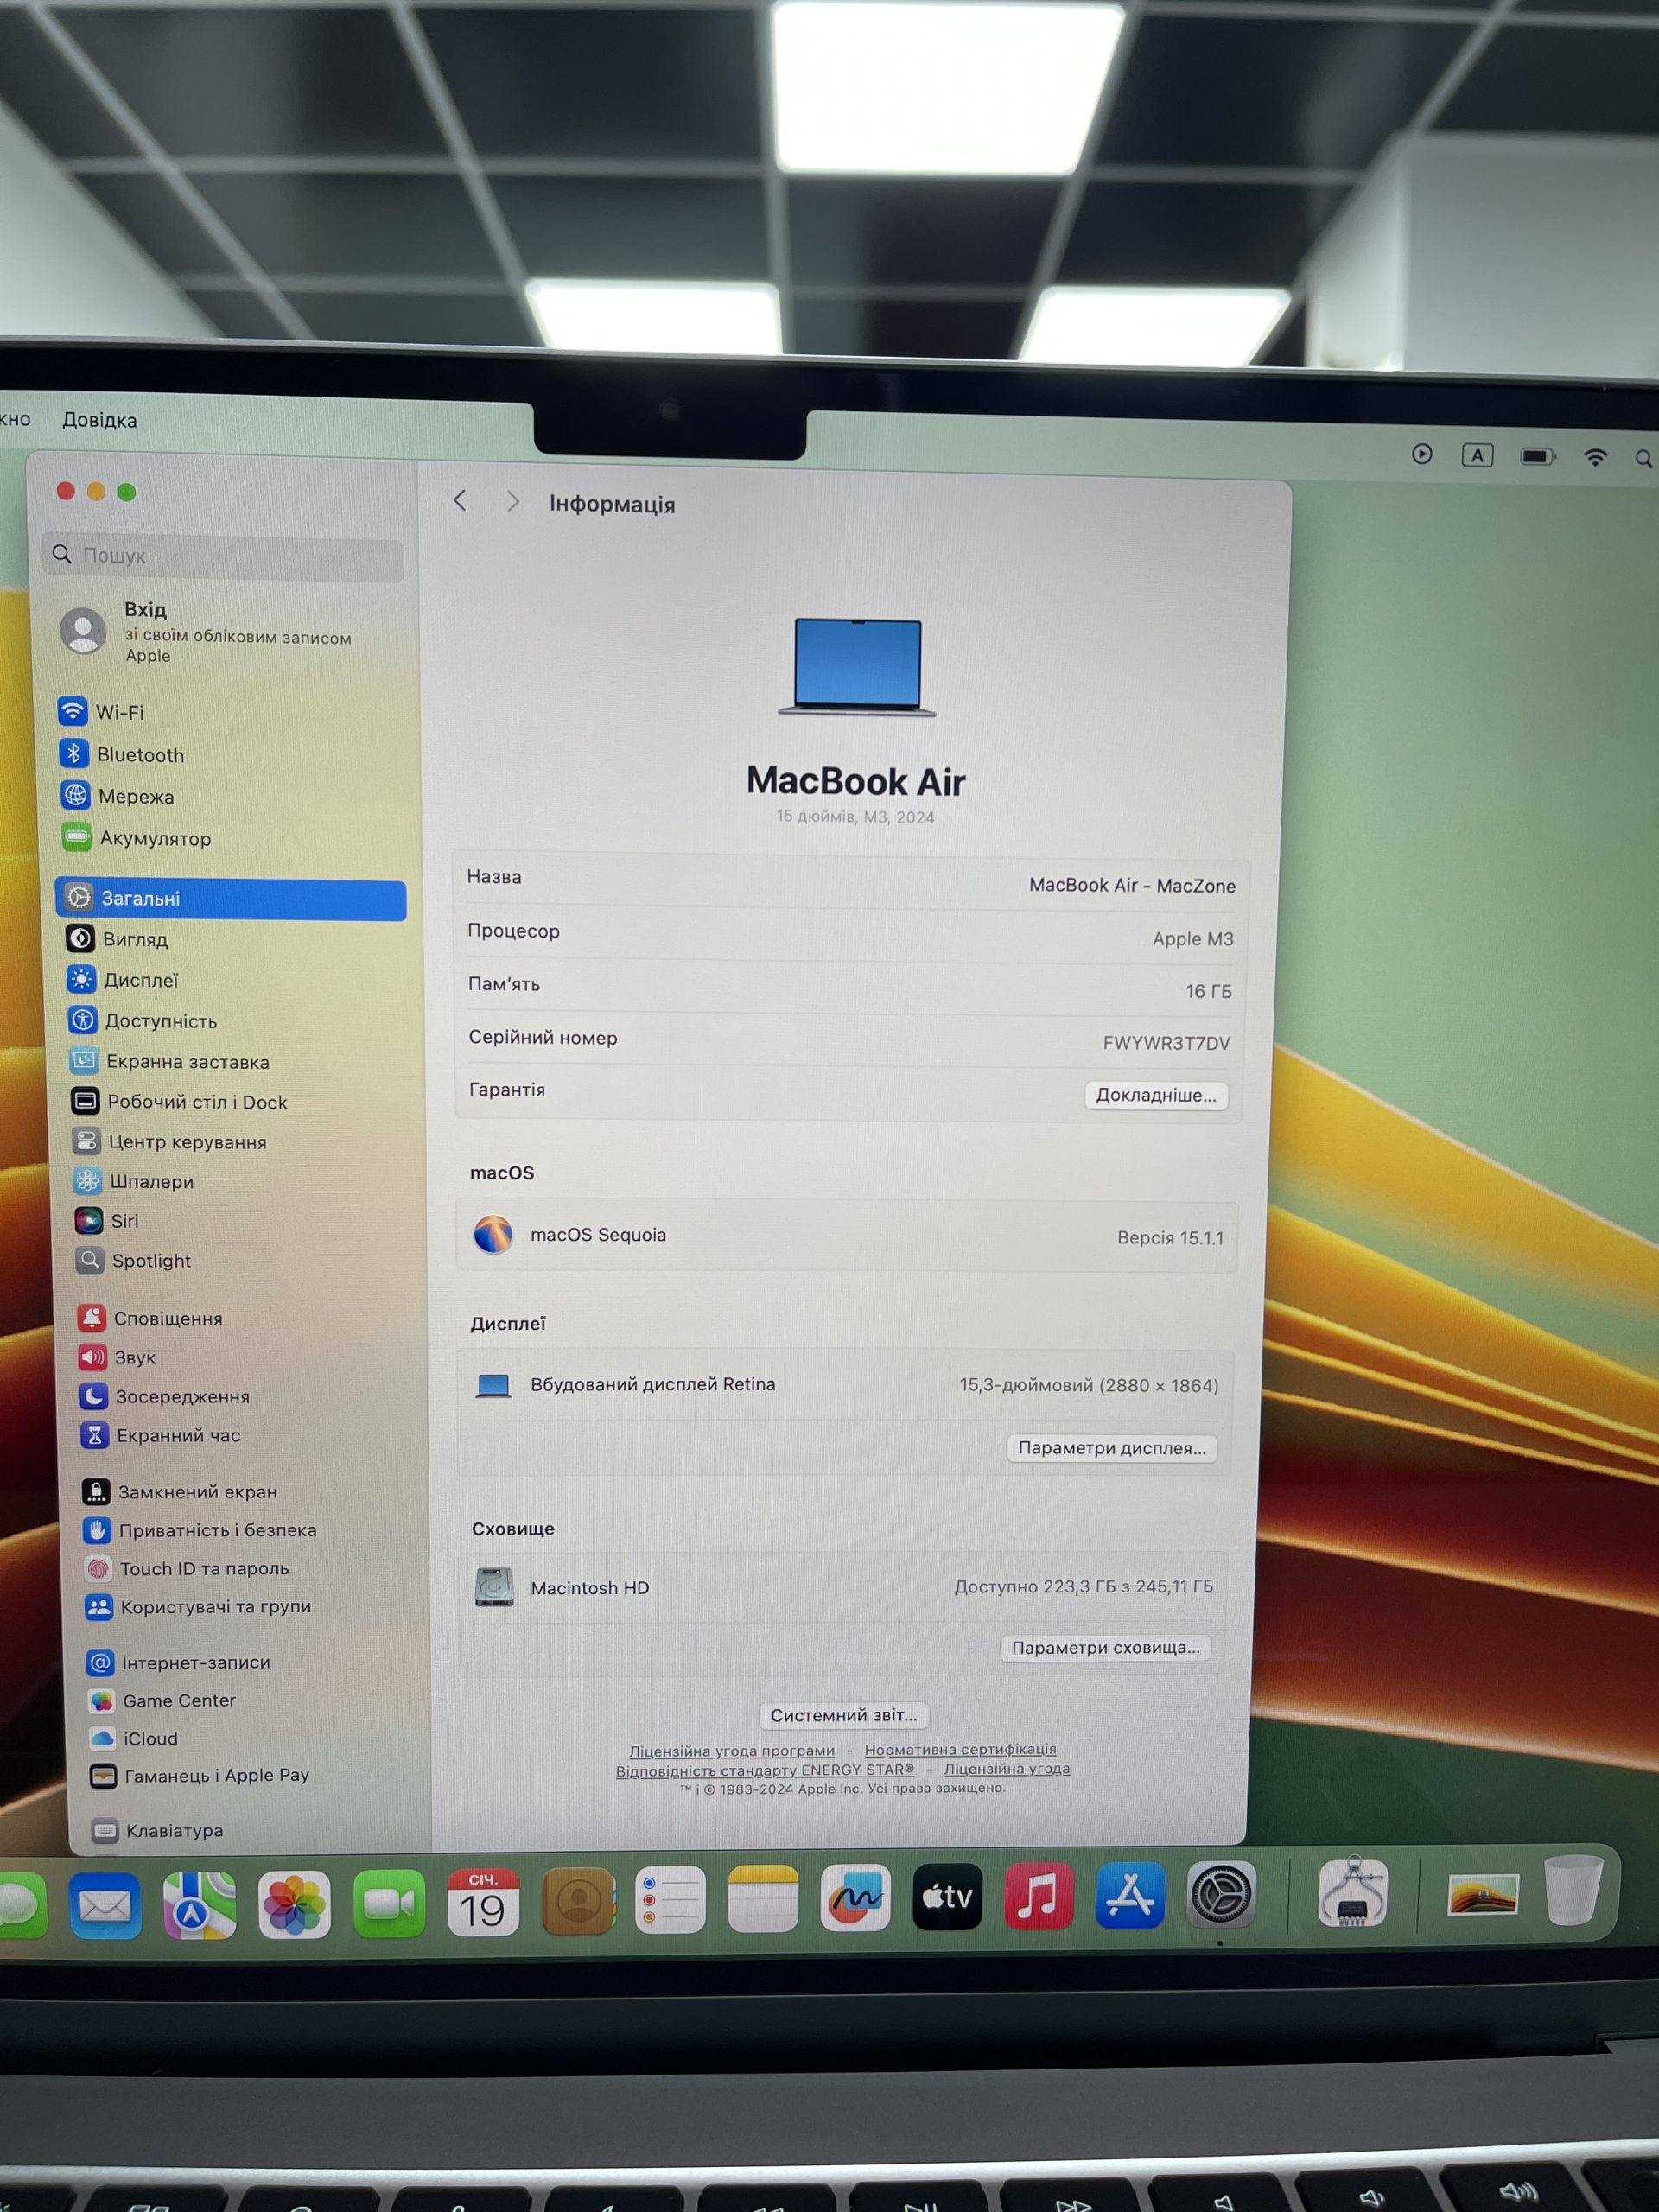Open Шпалери wallpaper settings
The height and width of the screenshot is (2212, 1659).
click(x=134, y=1181)
